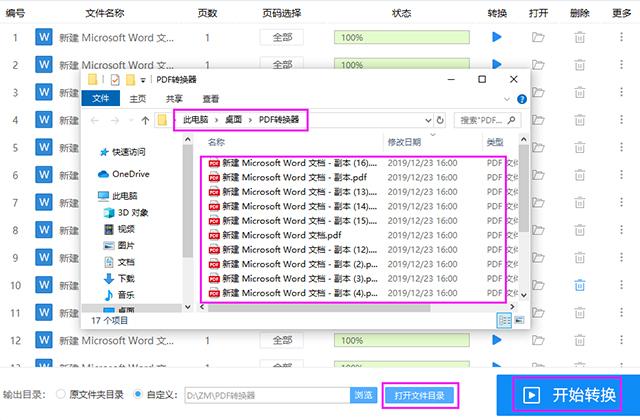Click 打开文件目录 button

(x=419, y=395)
